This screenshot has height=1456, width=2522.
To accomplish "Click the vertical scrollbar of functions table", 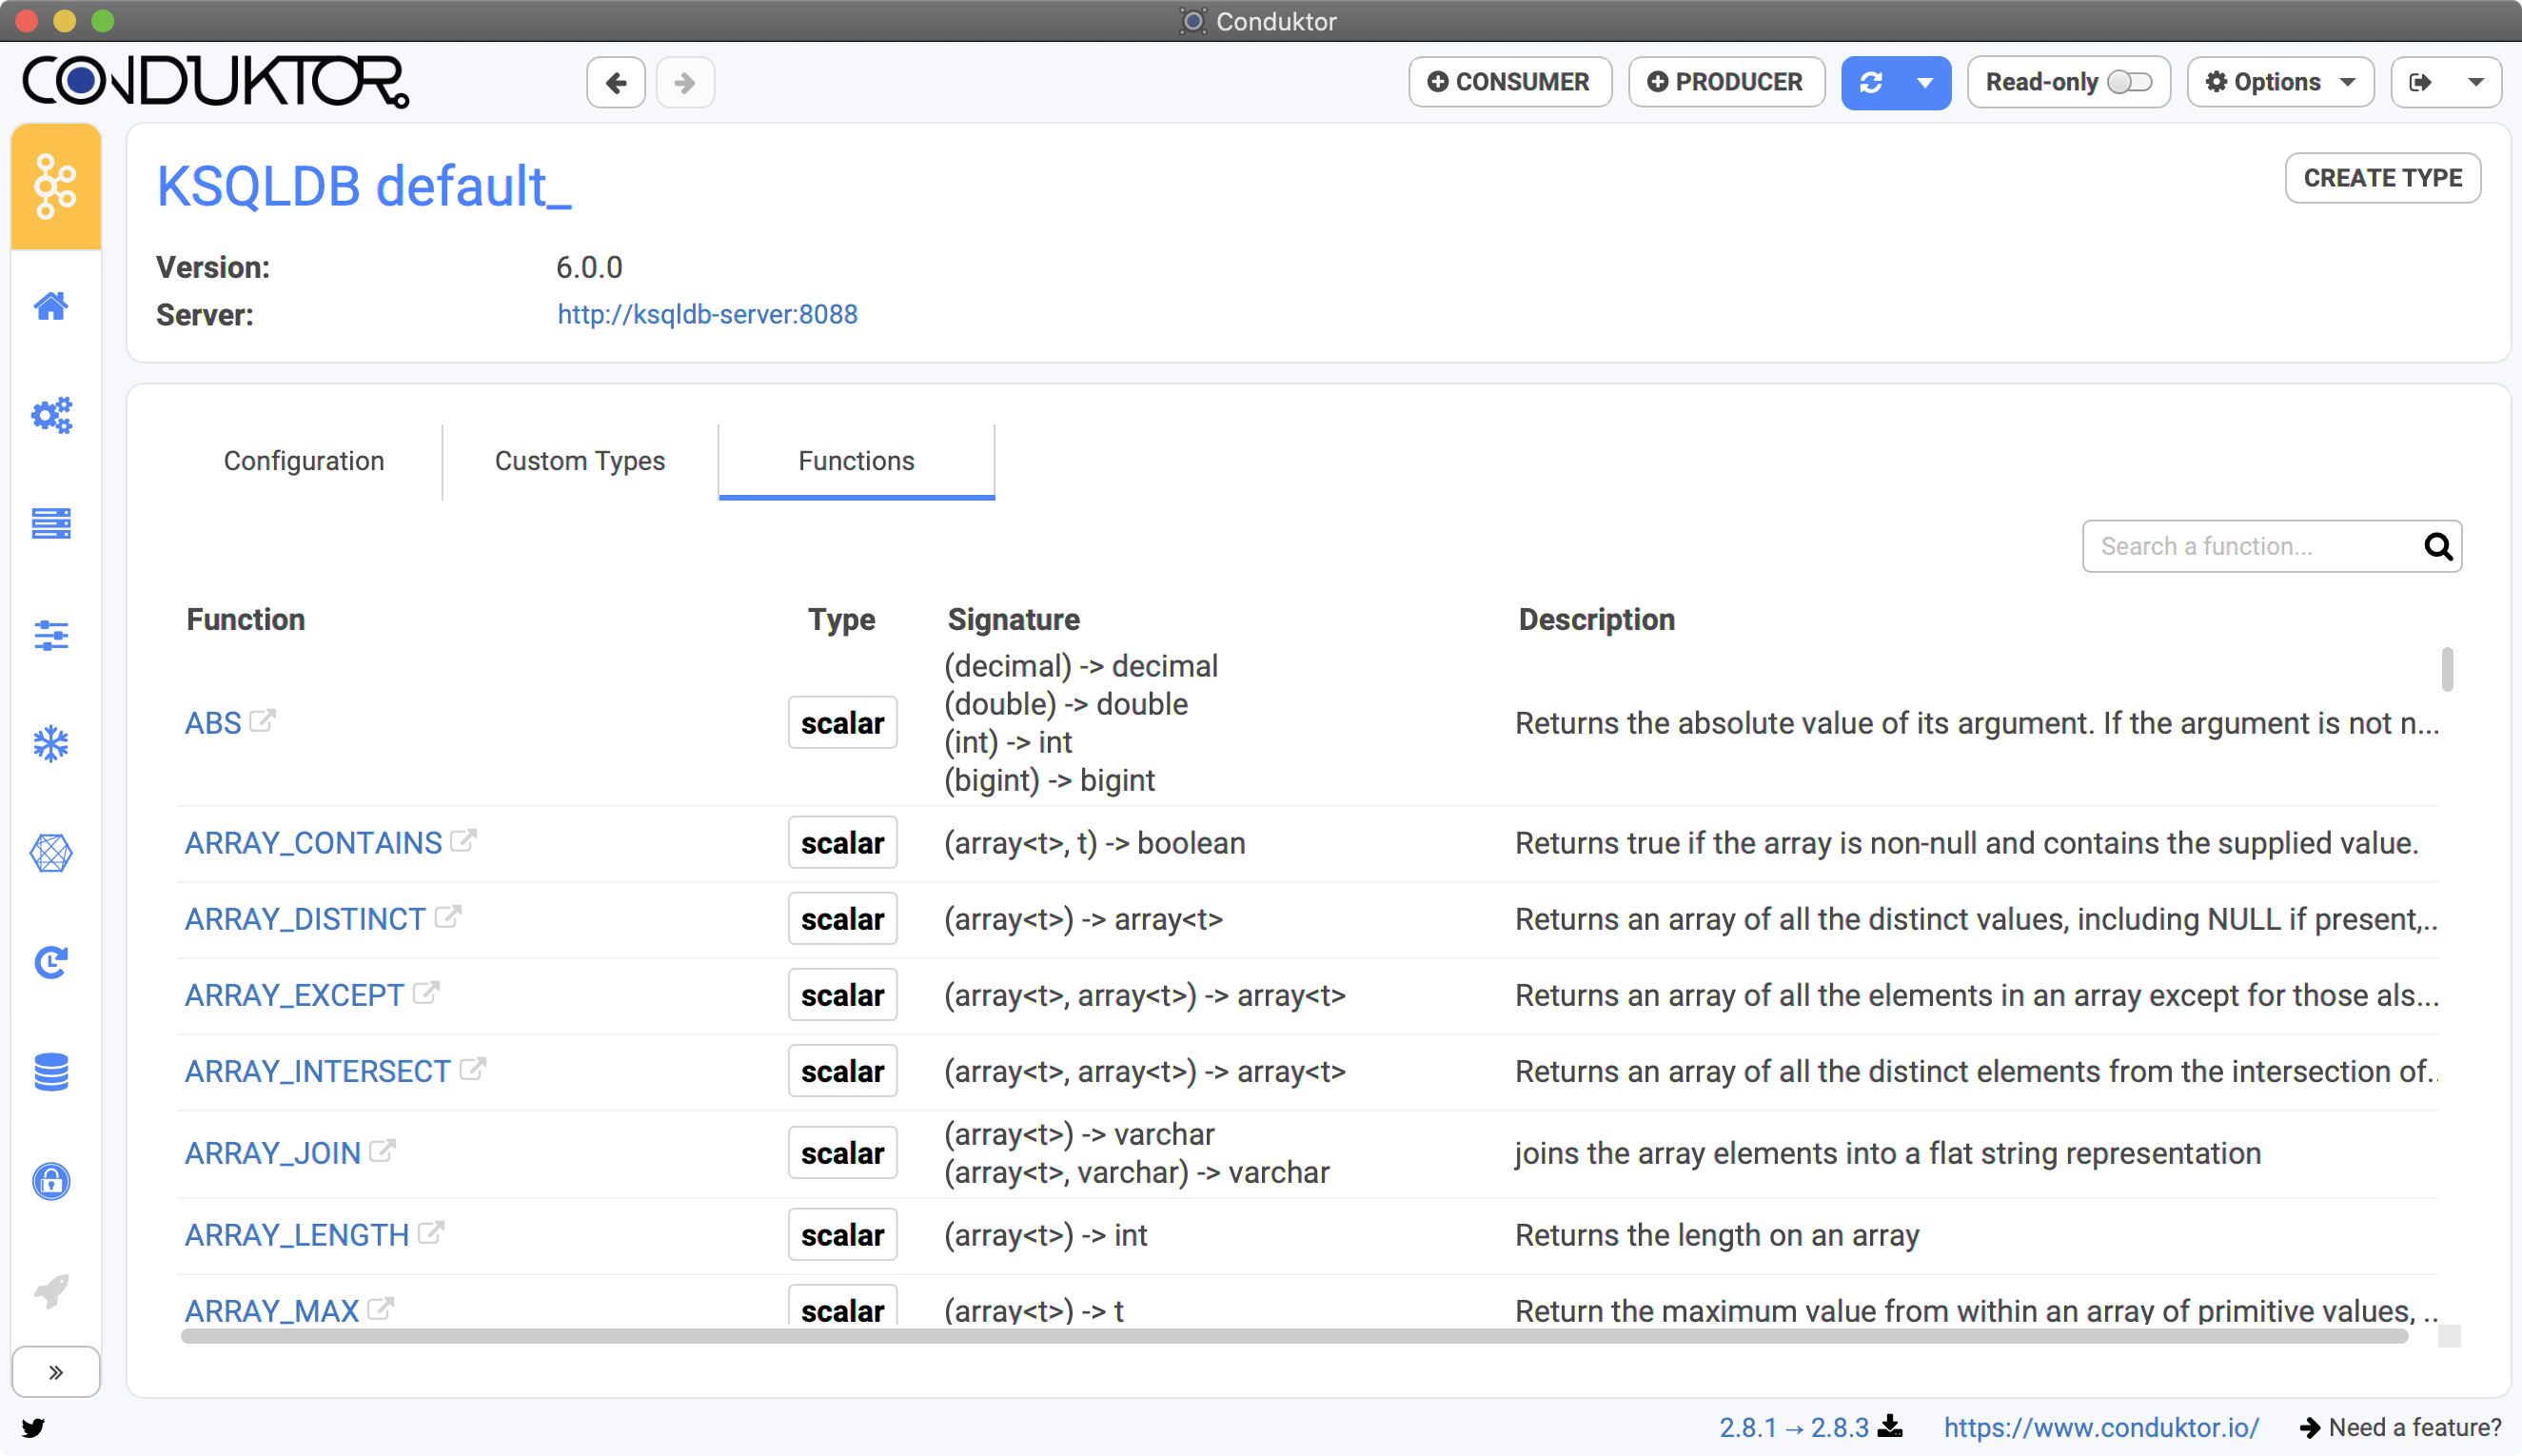I will 2447,670.
